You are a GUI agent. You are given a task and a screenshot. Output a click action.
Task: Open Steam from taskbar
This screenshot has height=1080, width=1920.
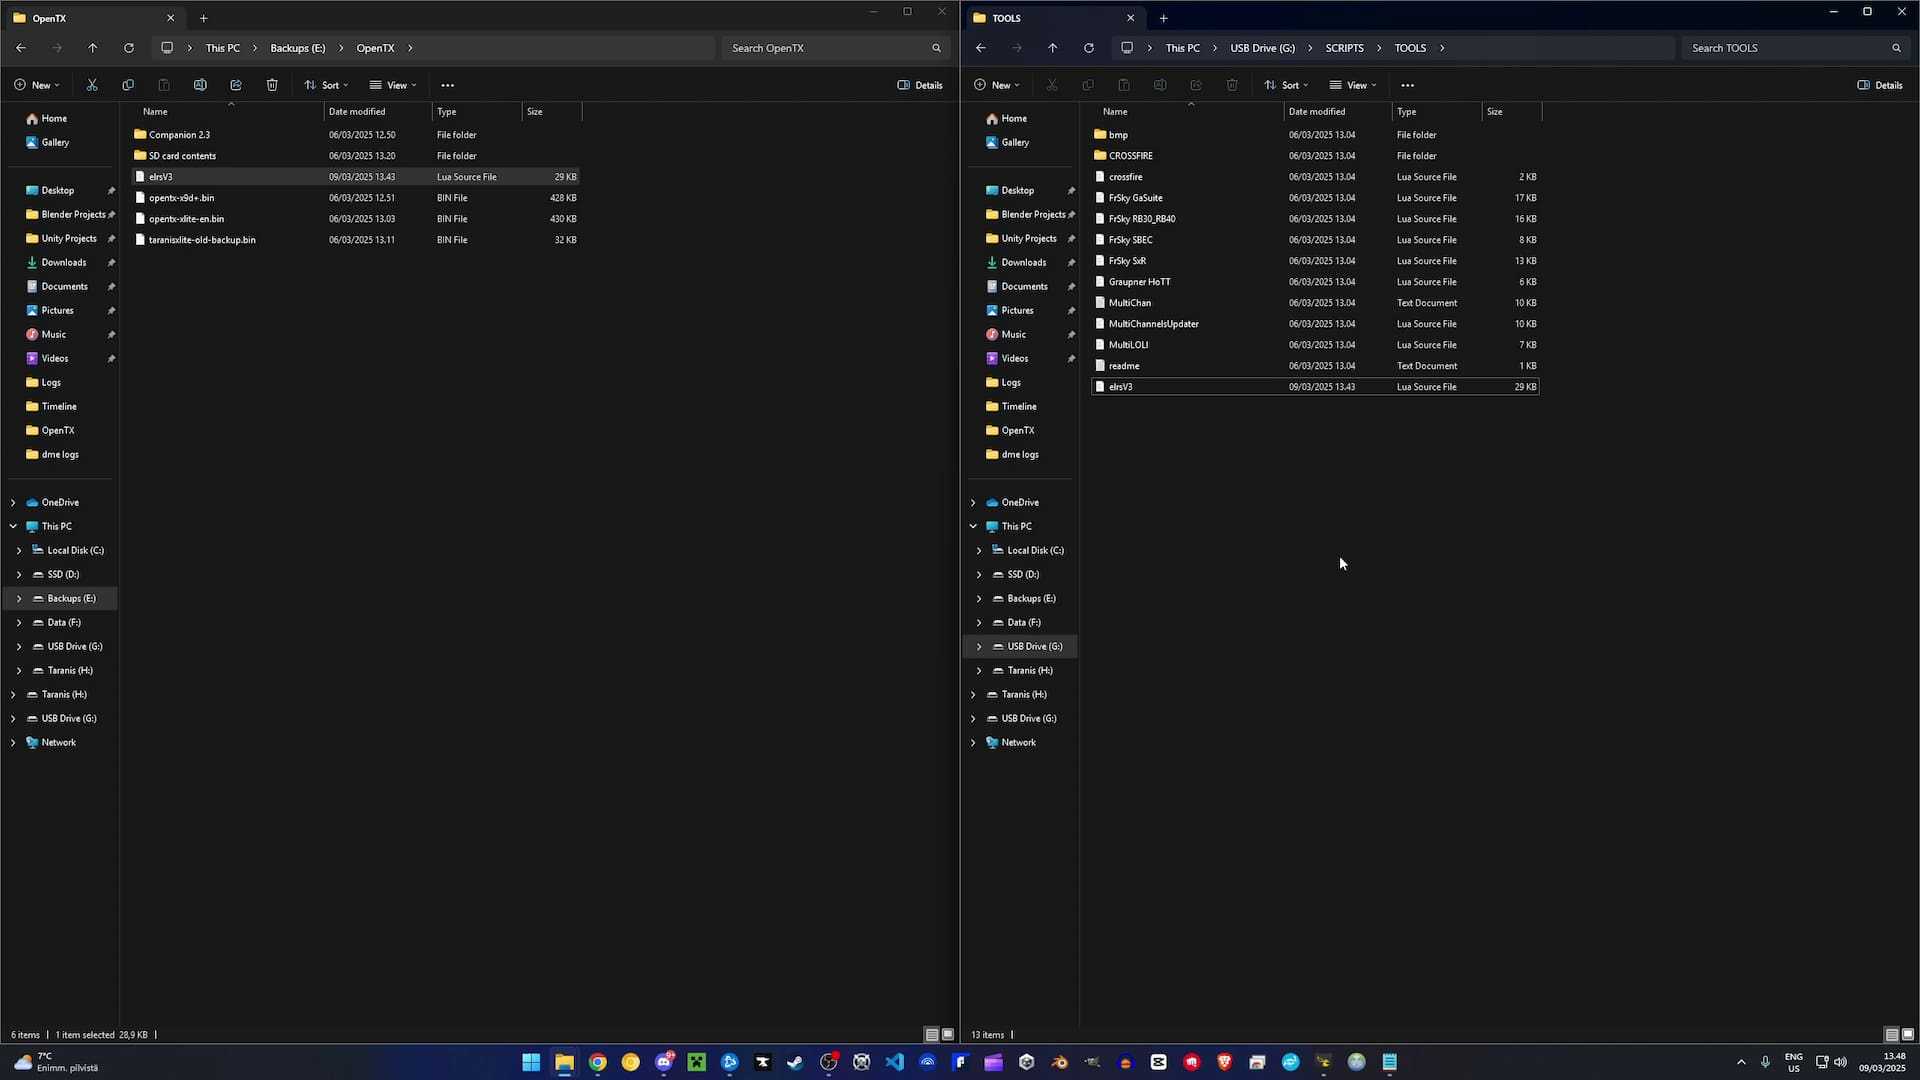(795, 1062)
